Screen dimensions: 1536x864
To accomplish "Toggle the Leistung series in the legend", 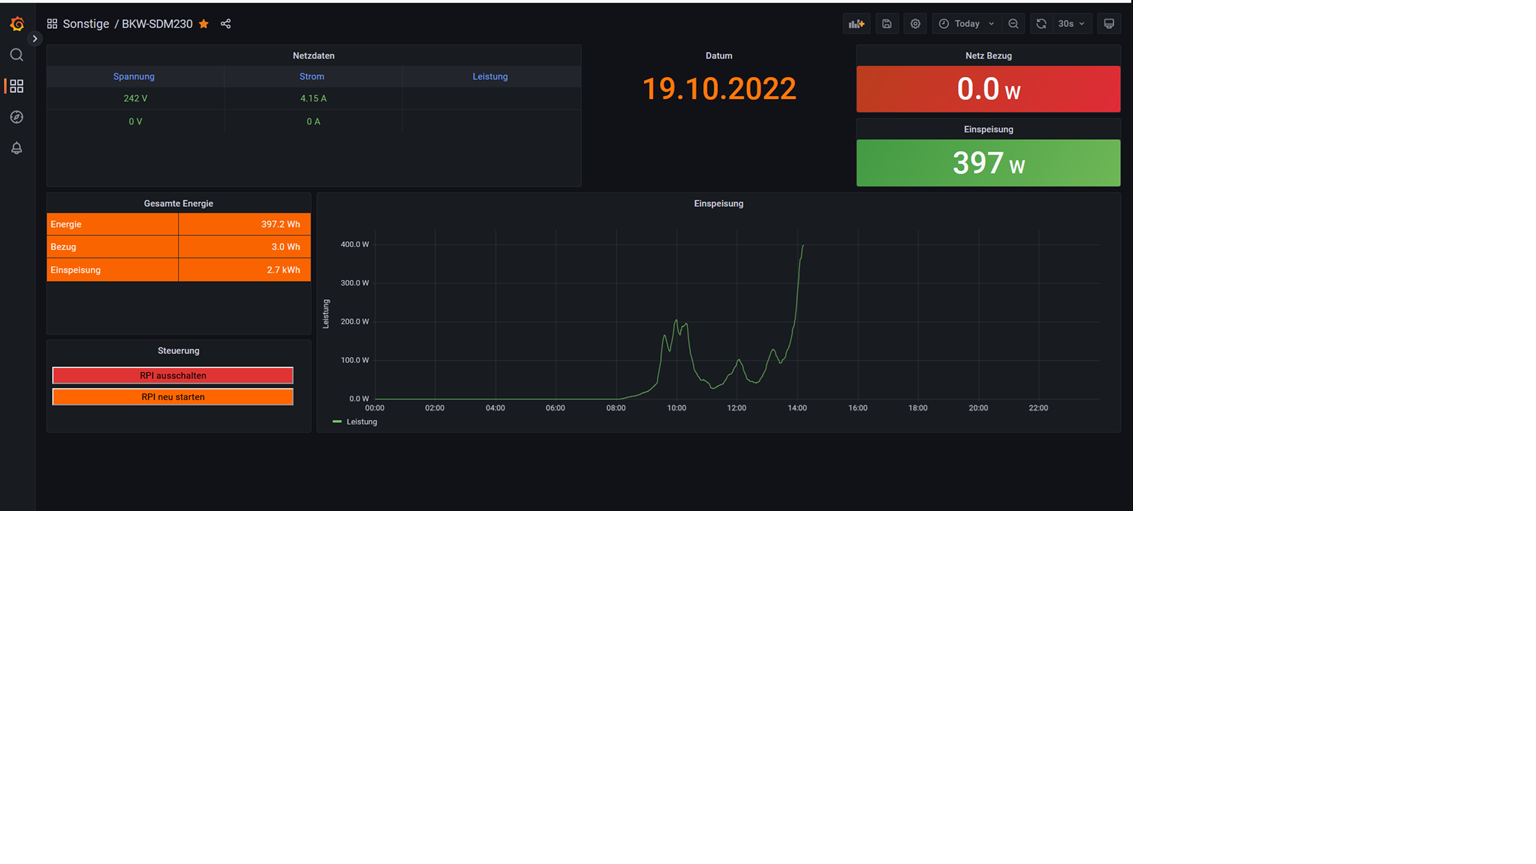I will [x=361, y=422].
